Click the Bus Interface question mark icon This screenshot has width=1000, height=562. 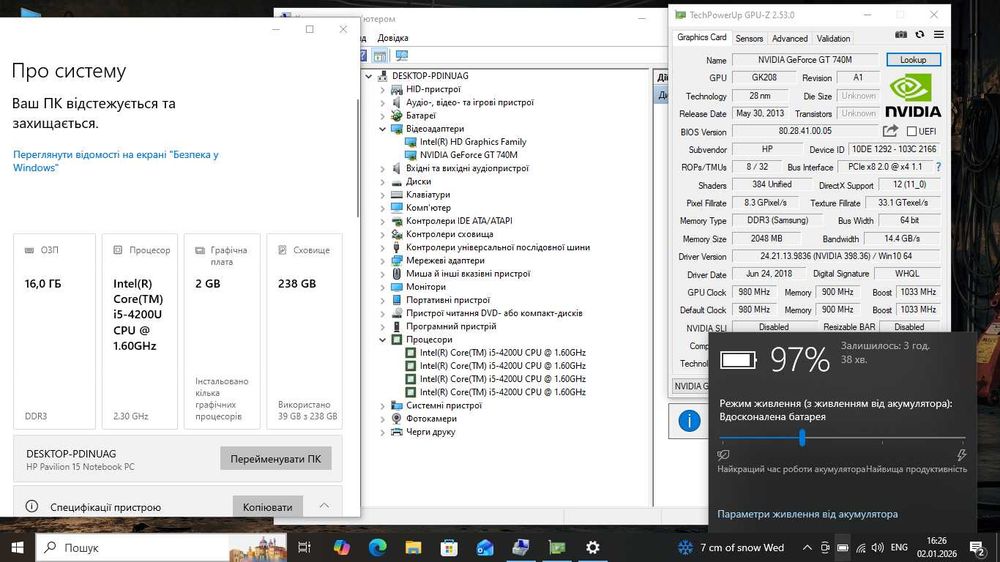938,166
